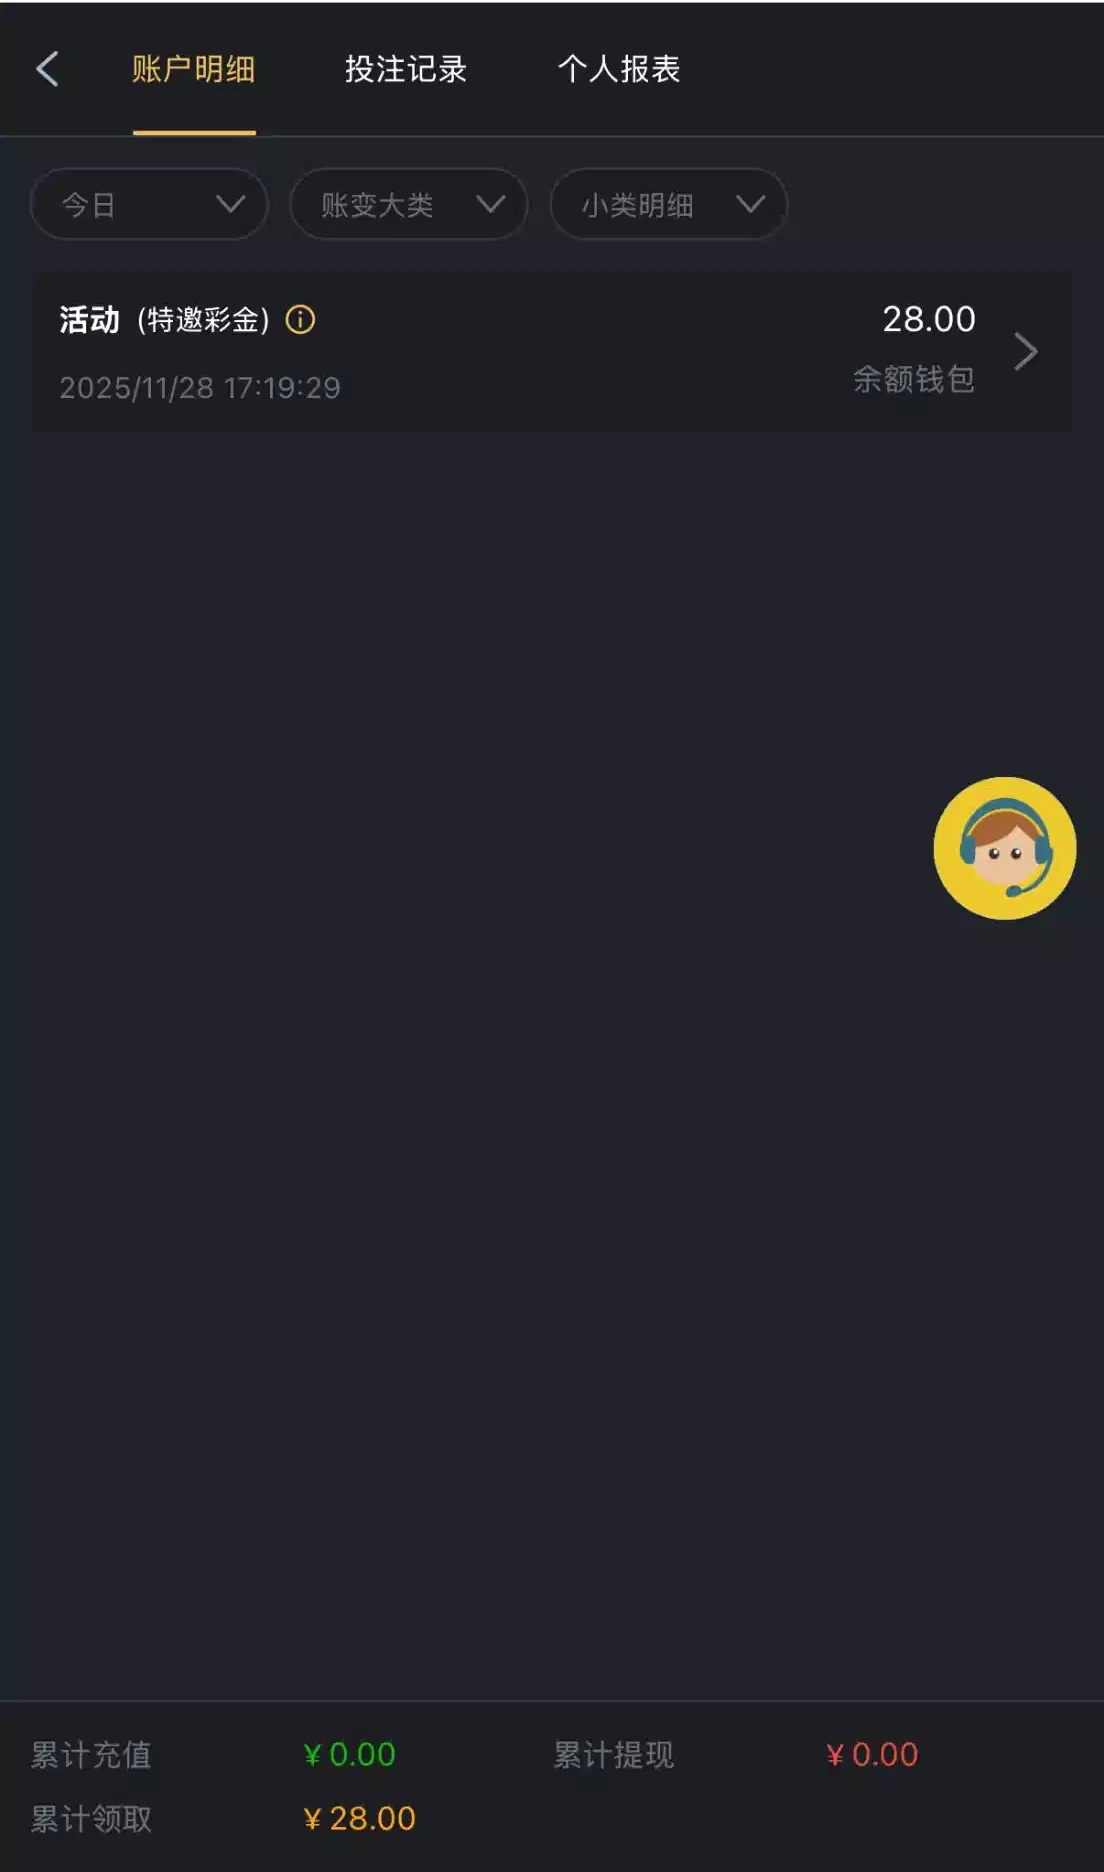Click the down arrow in 小类明细 filter

pyautogui.click(x=751, y=204)
